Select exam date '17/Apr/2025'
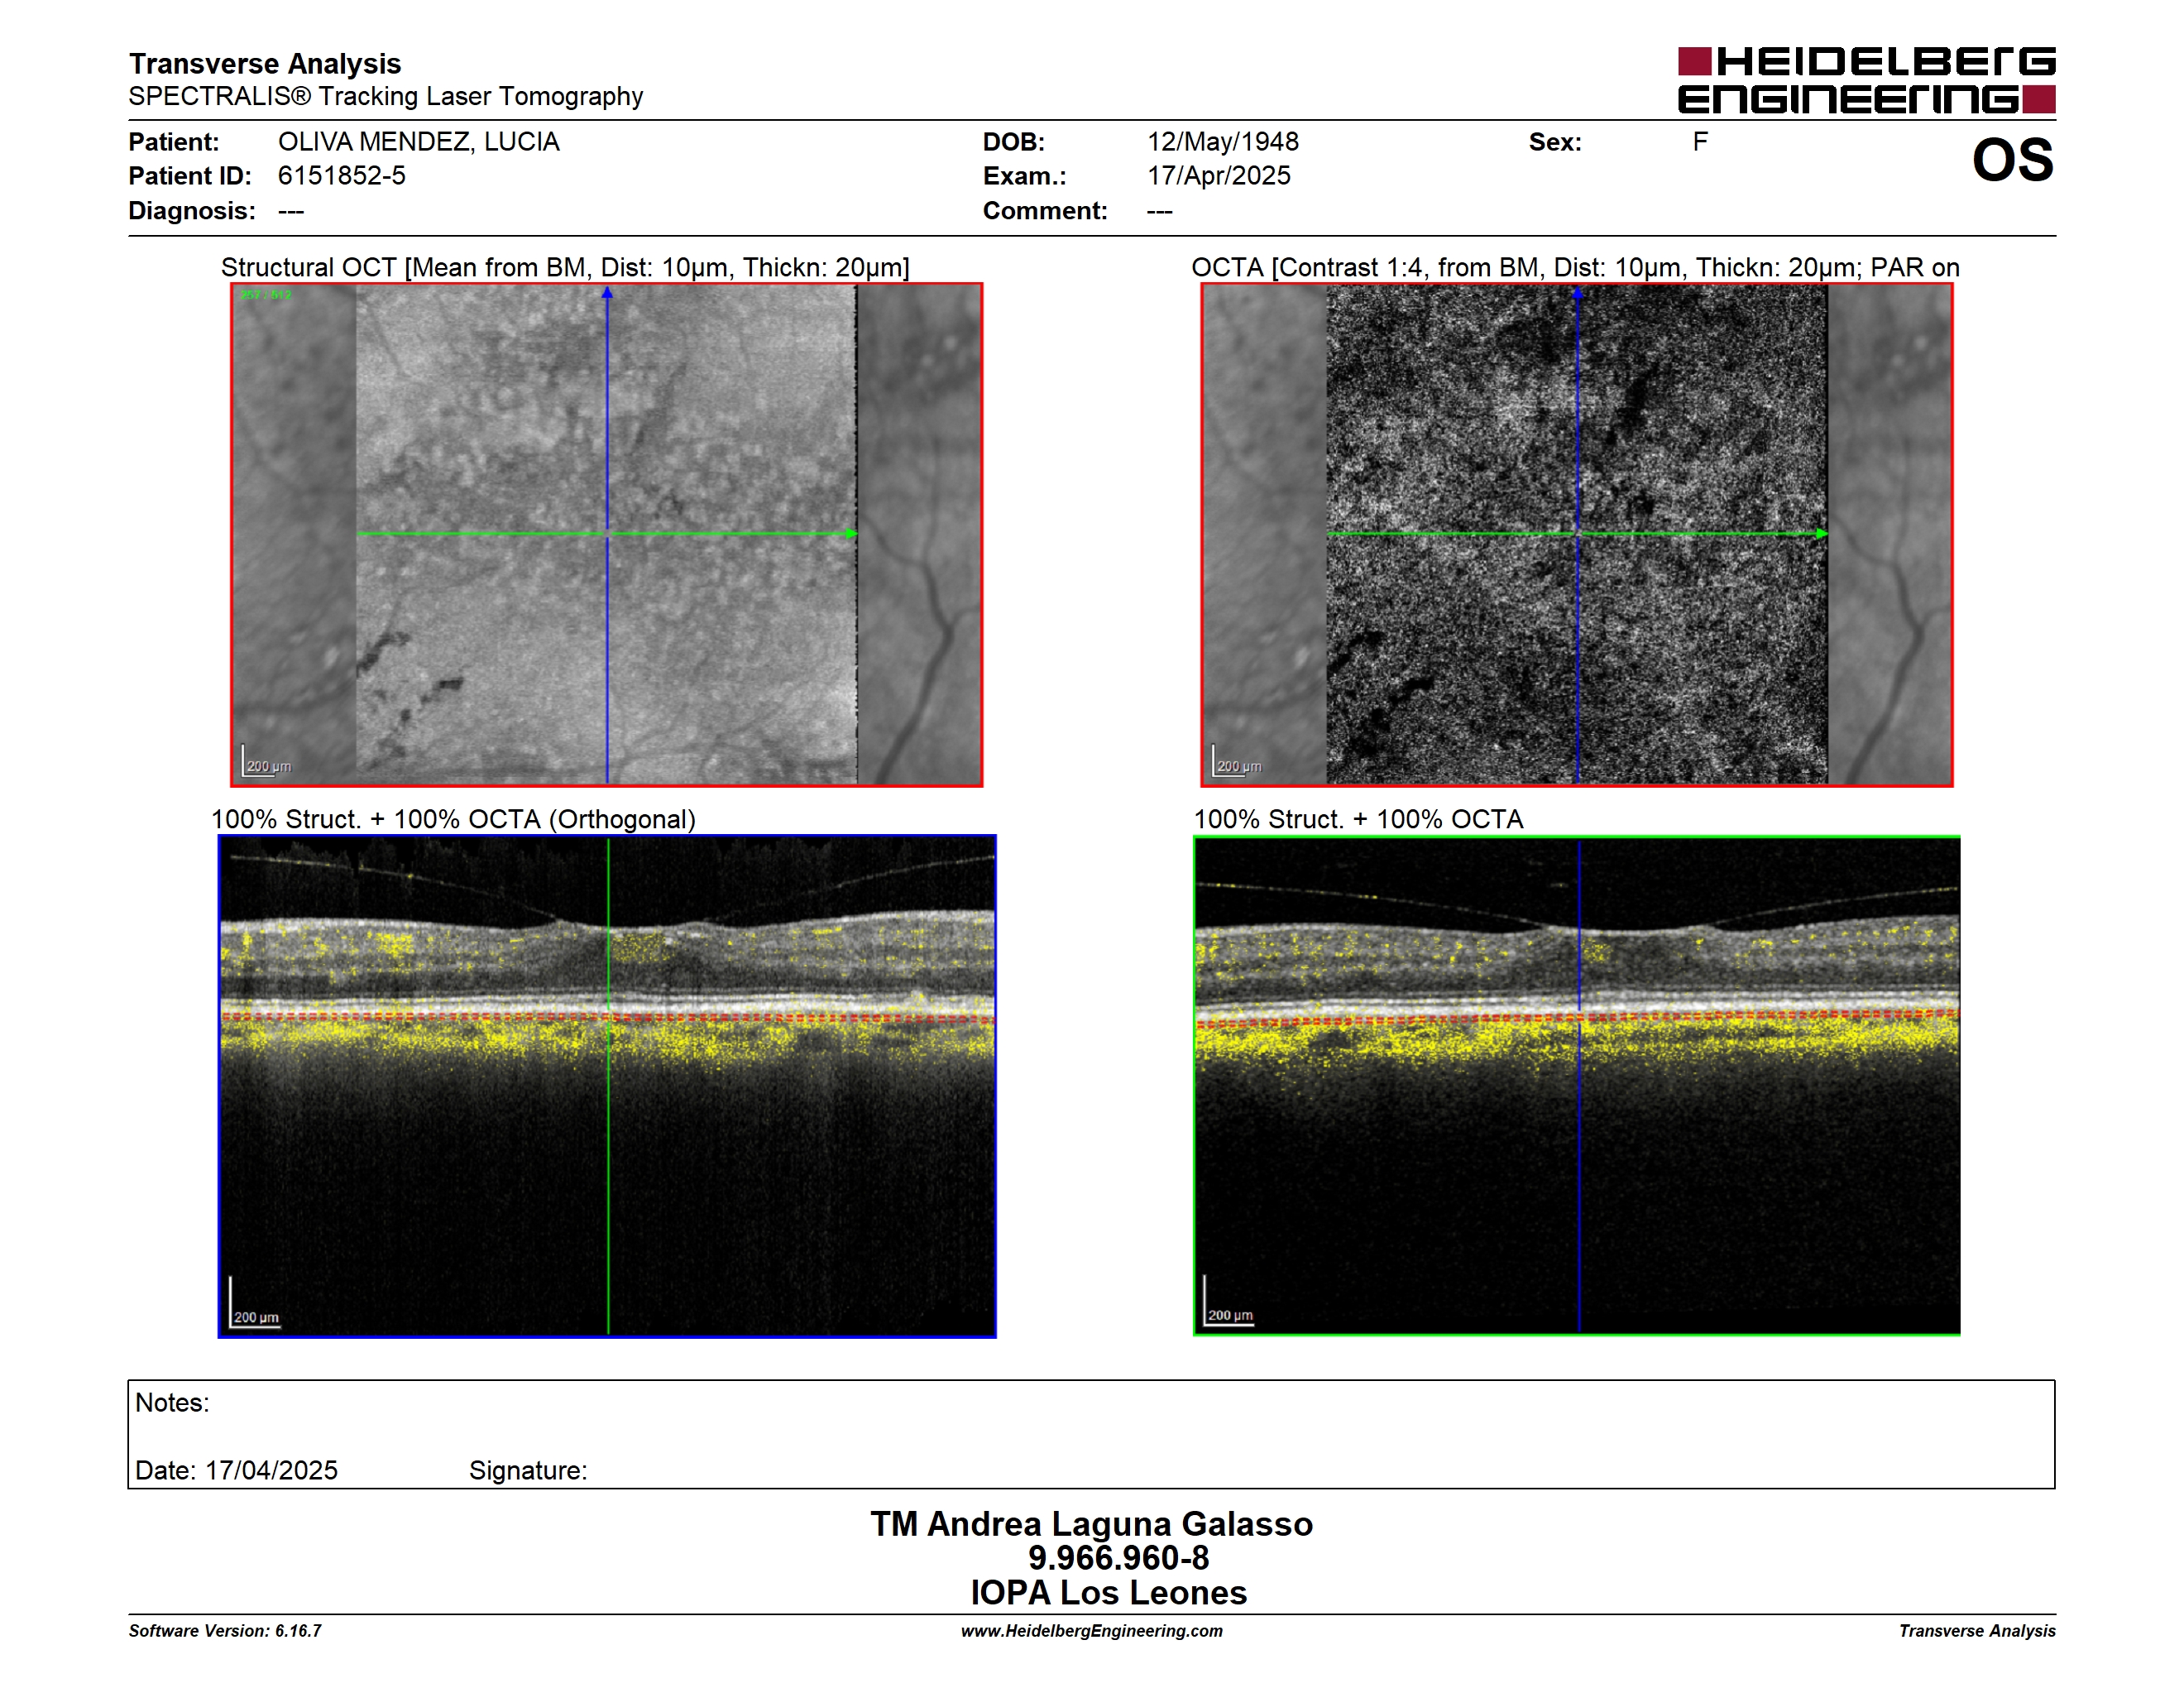The height and width of the screenshot is (1688, 2184). (1219, 176)
